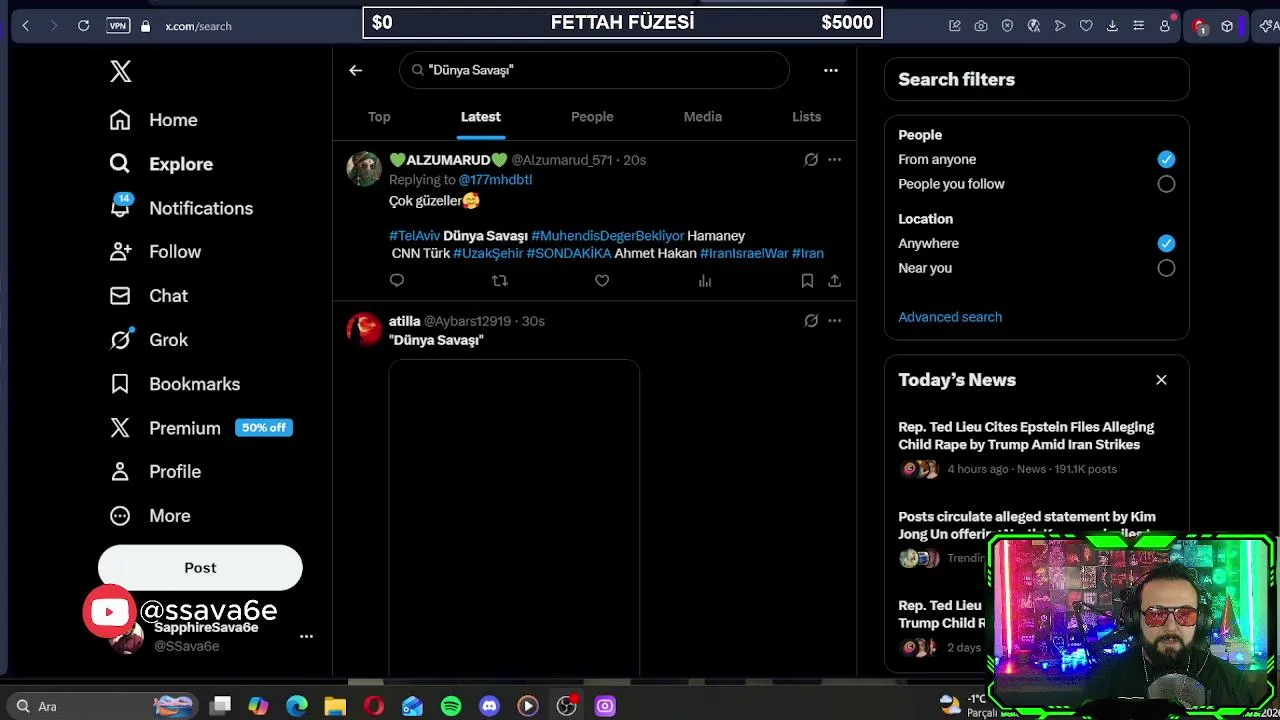
Task: Switch to the People tab
Action: (592, 117)
